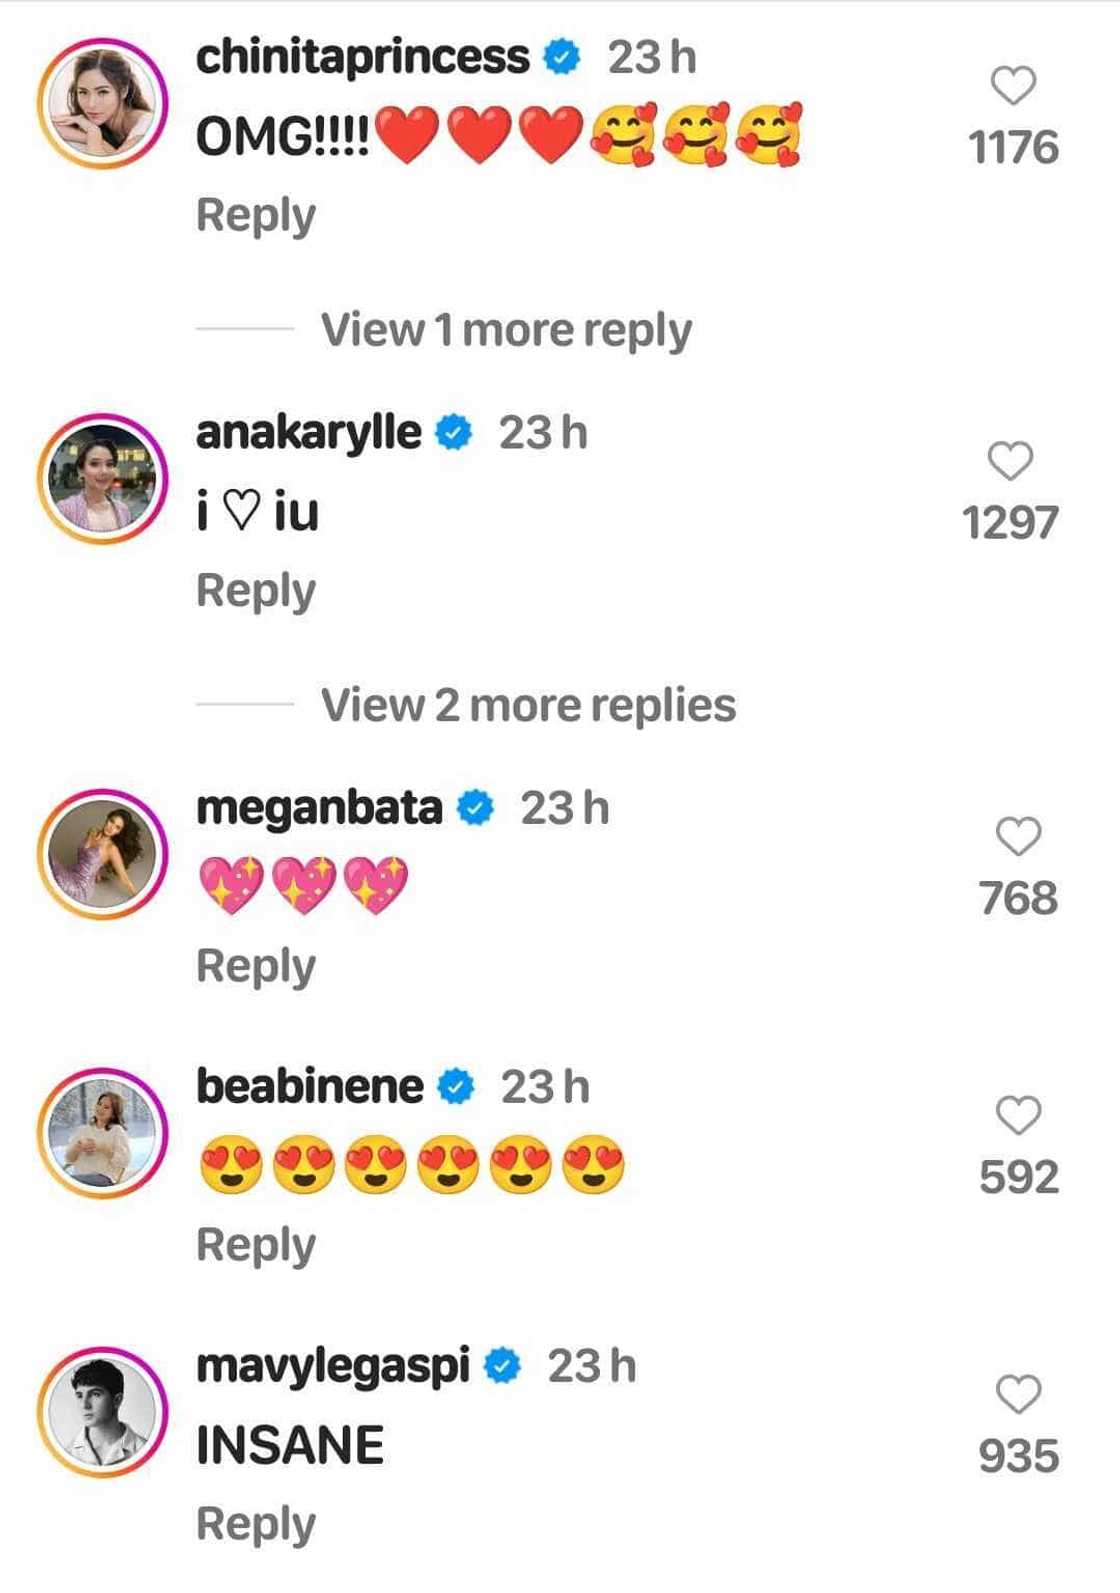Heart beabinene's heart-eyes comment
The image size is (1120, 1593).
point(1018,1115)
